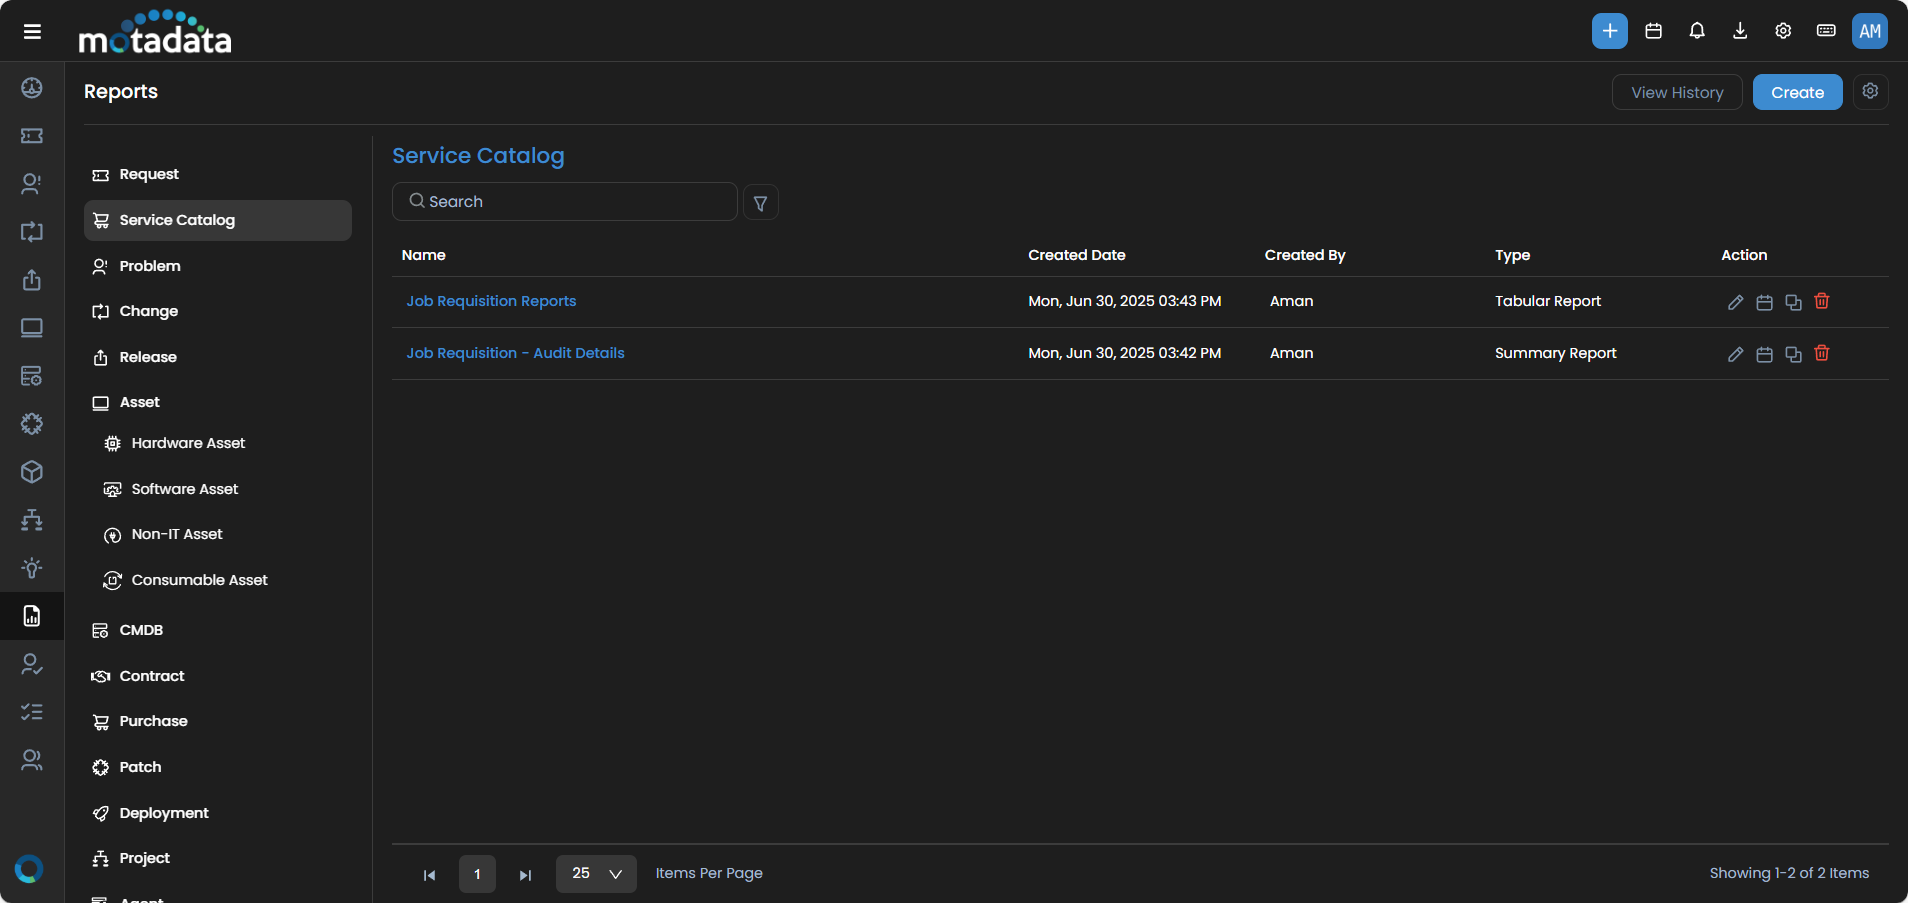Screen dimensions: 1908x903
Task: Schedule Job Requisition Reports via calendar icon
Action: point(1764,302)
